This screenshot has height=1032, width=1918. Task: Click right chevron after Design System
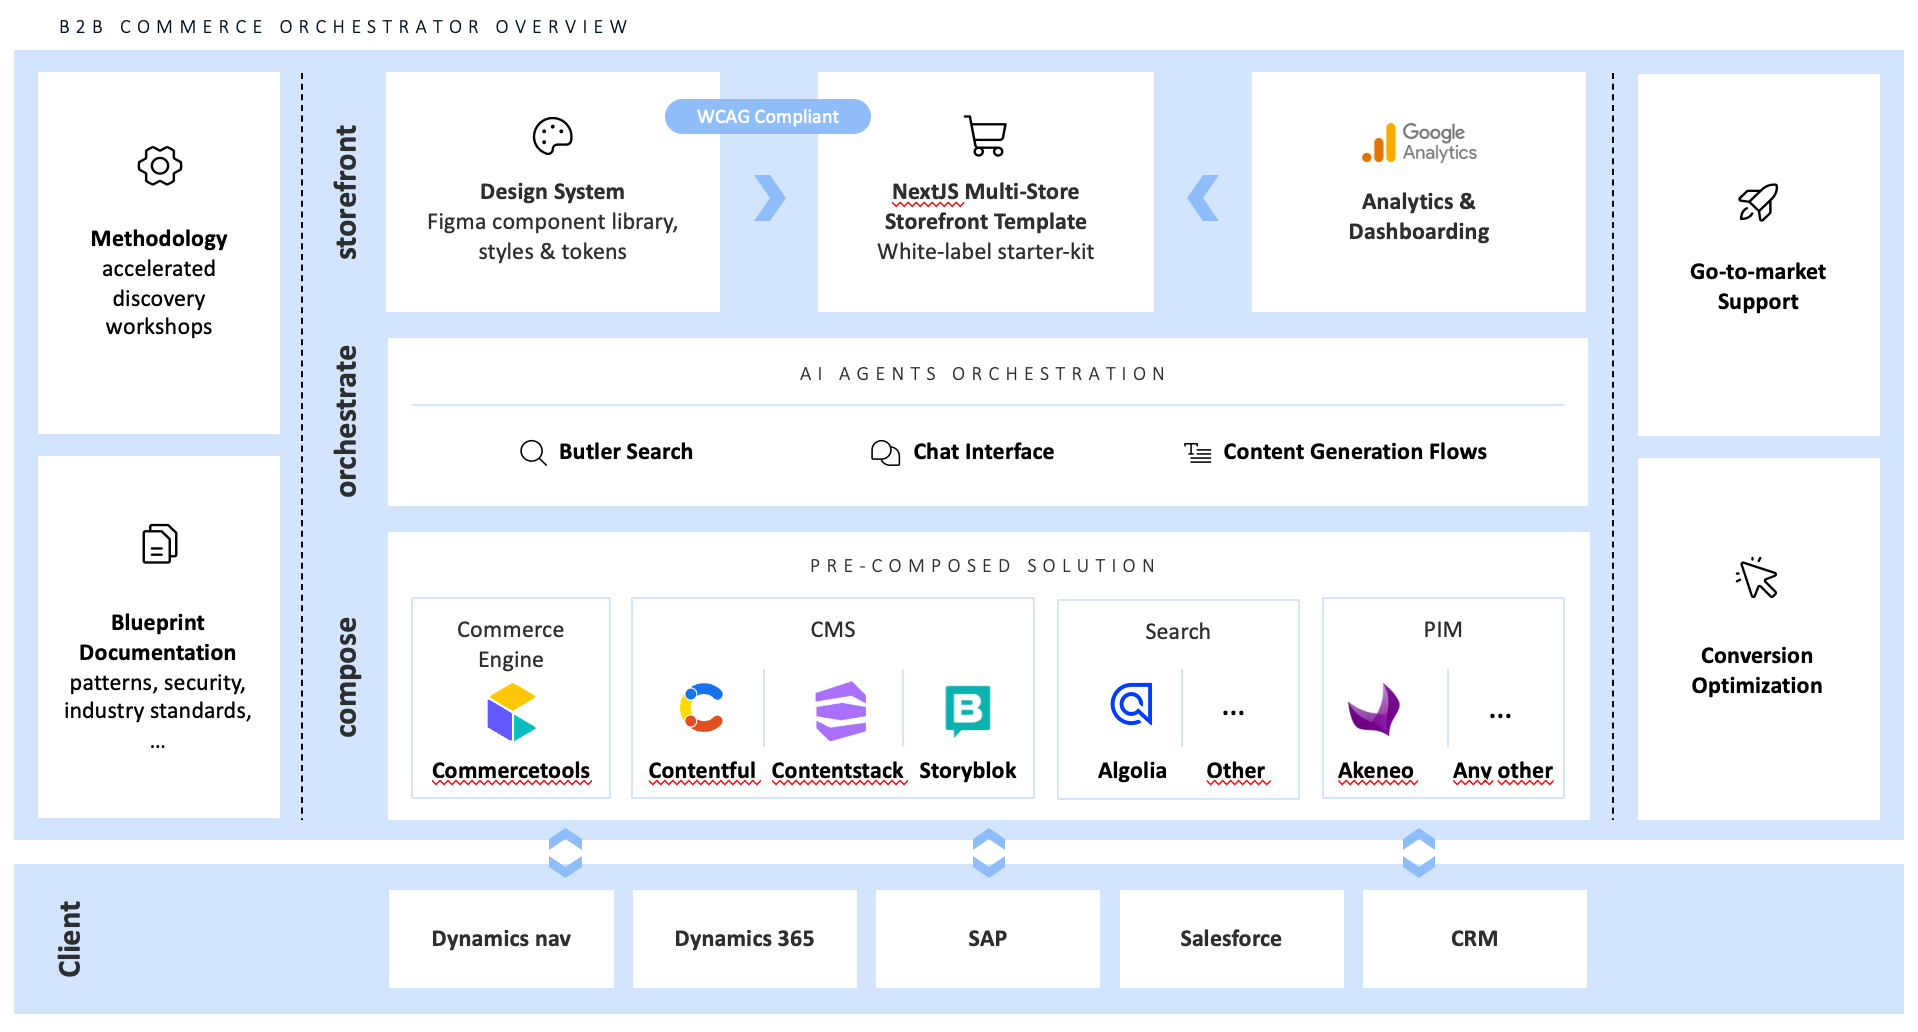pos(769,198)
